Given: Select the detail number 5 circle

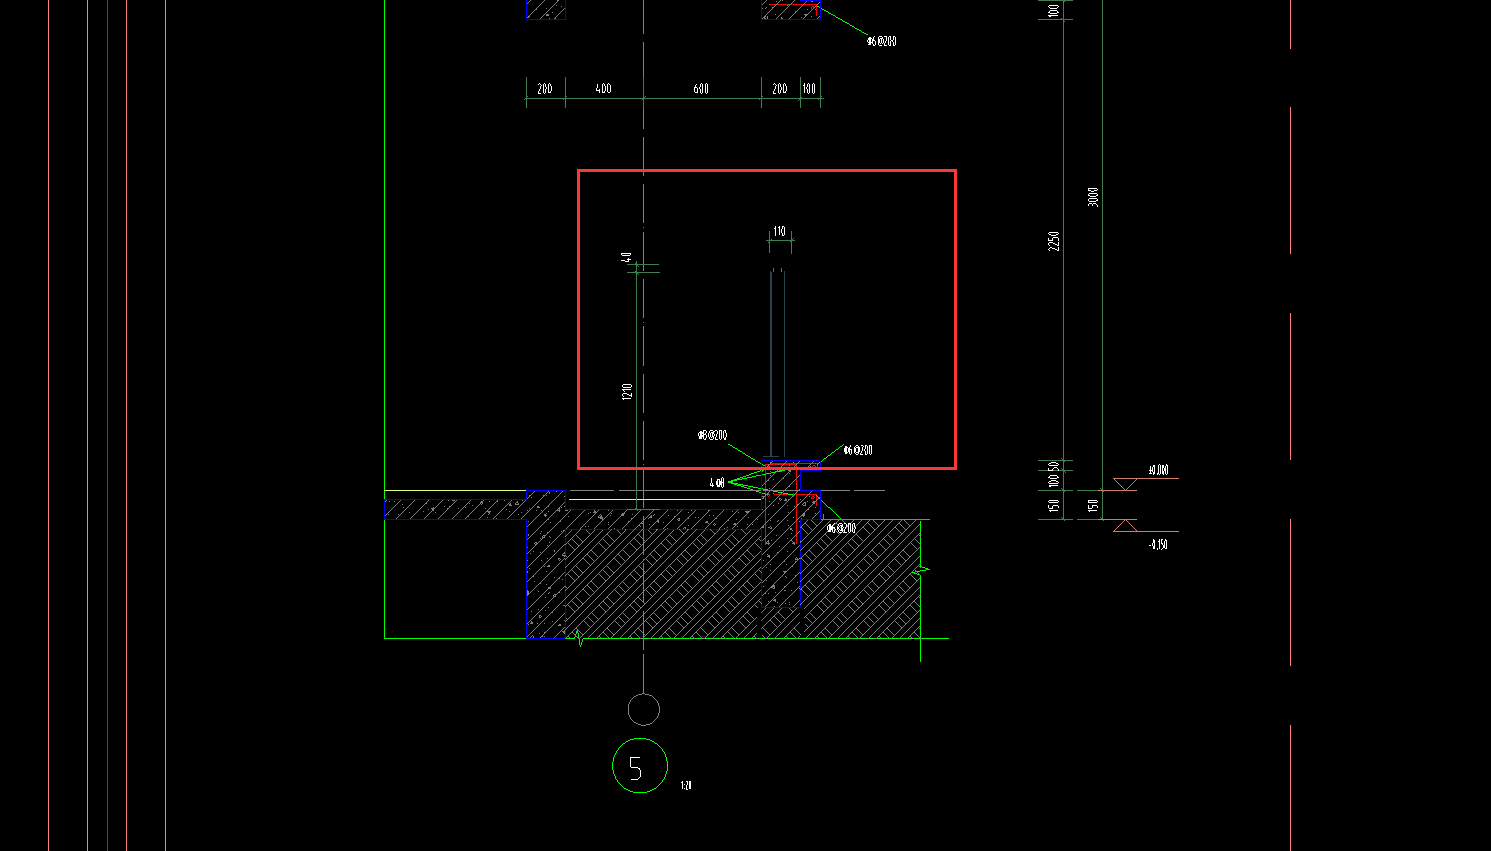Looking at the screenshot, I should [x=640, y=766].
